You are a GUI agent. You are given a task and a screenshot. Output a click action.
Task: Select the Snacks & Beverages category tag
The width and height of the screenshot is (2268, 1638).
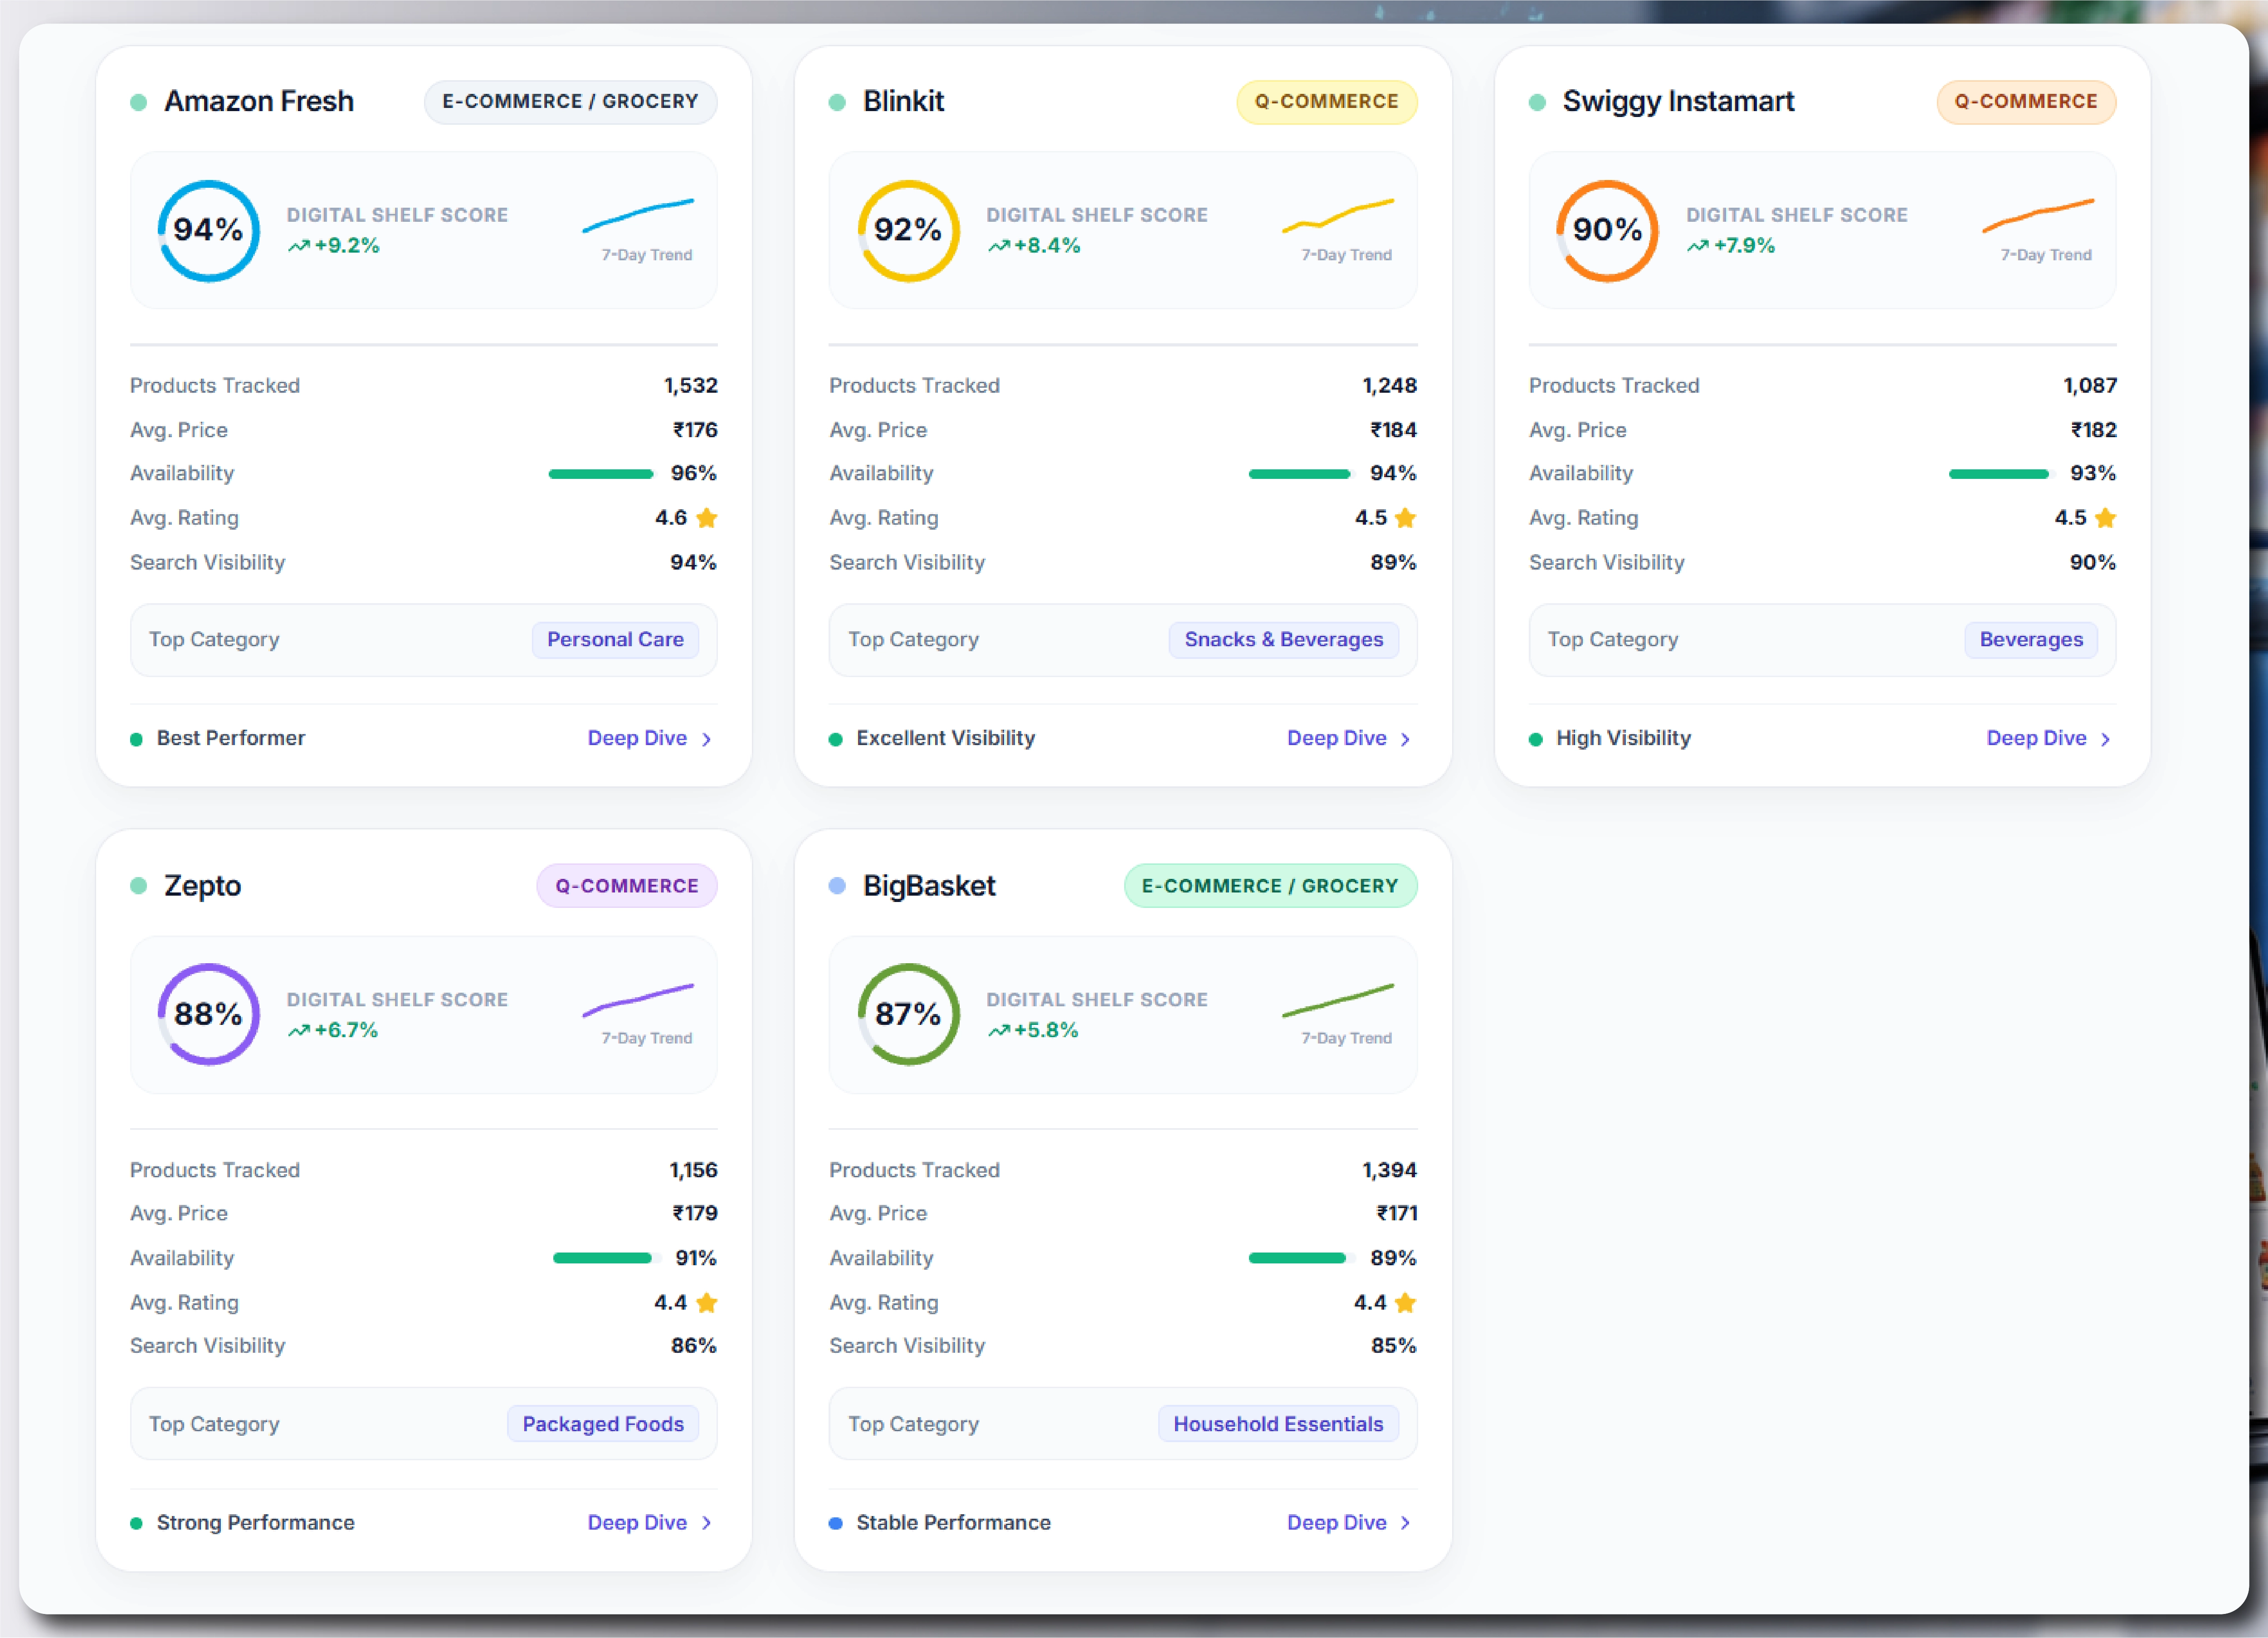[x=1284, y=640]
